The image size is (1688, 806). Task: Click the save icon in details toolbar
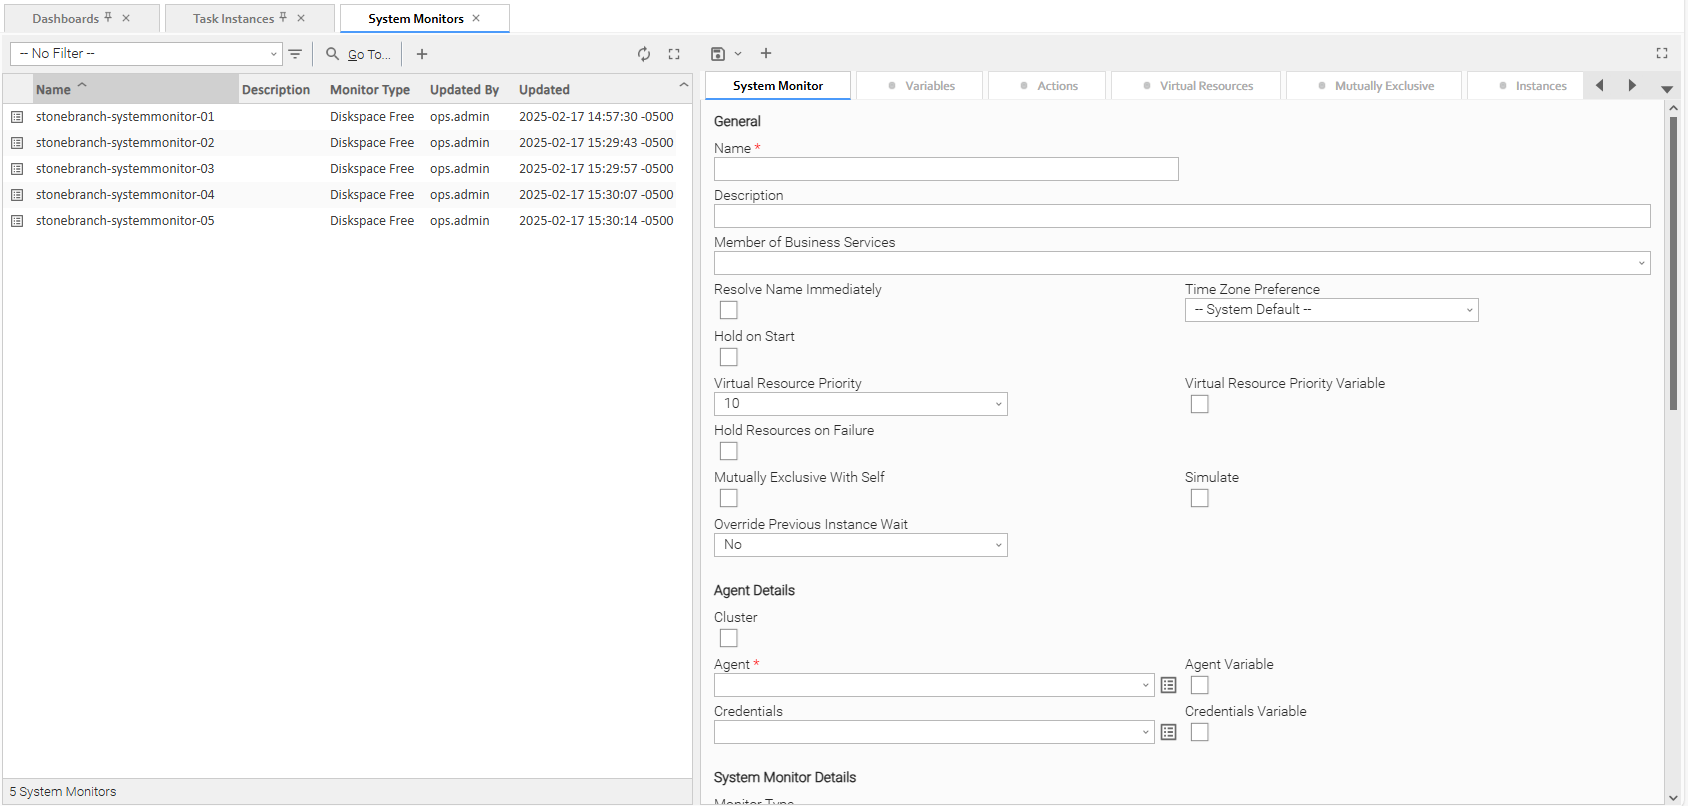tap(717, 54)
